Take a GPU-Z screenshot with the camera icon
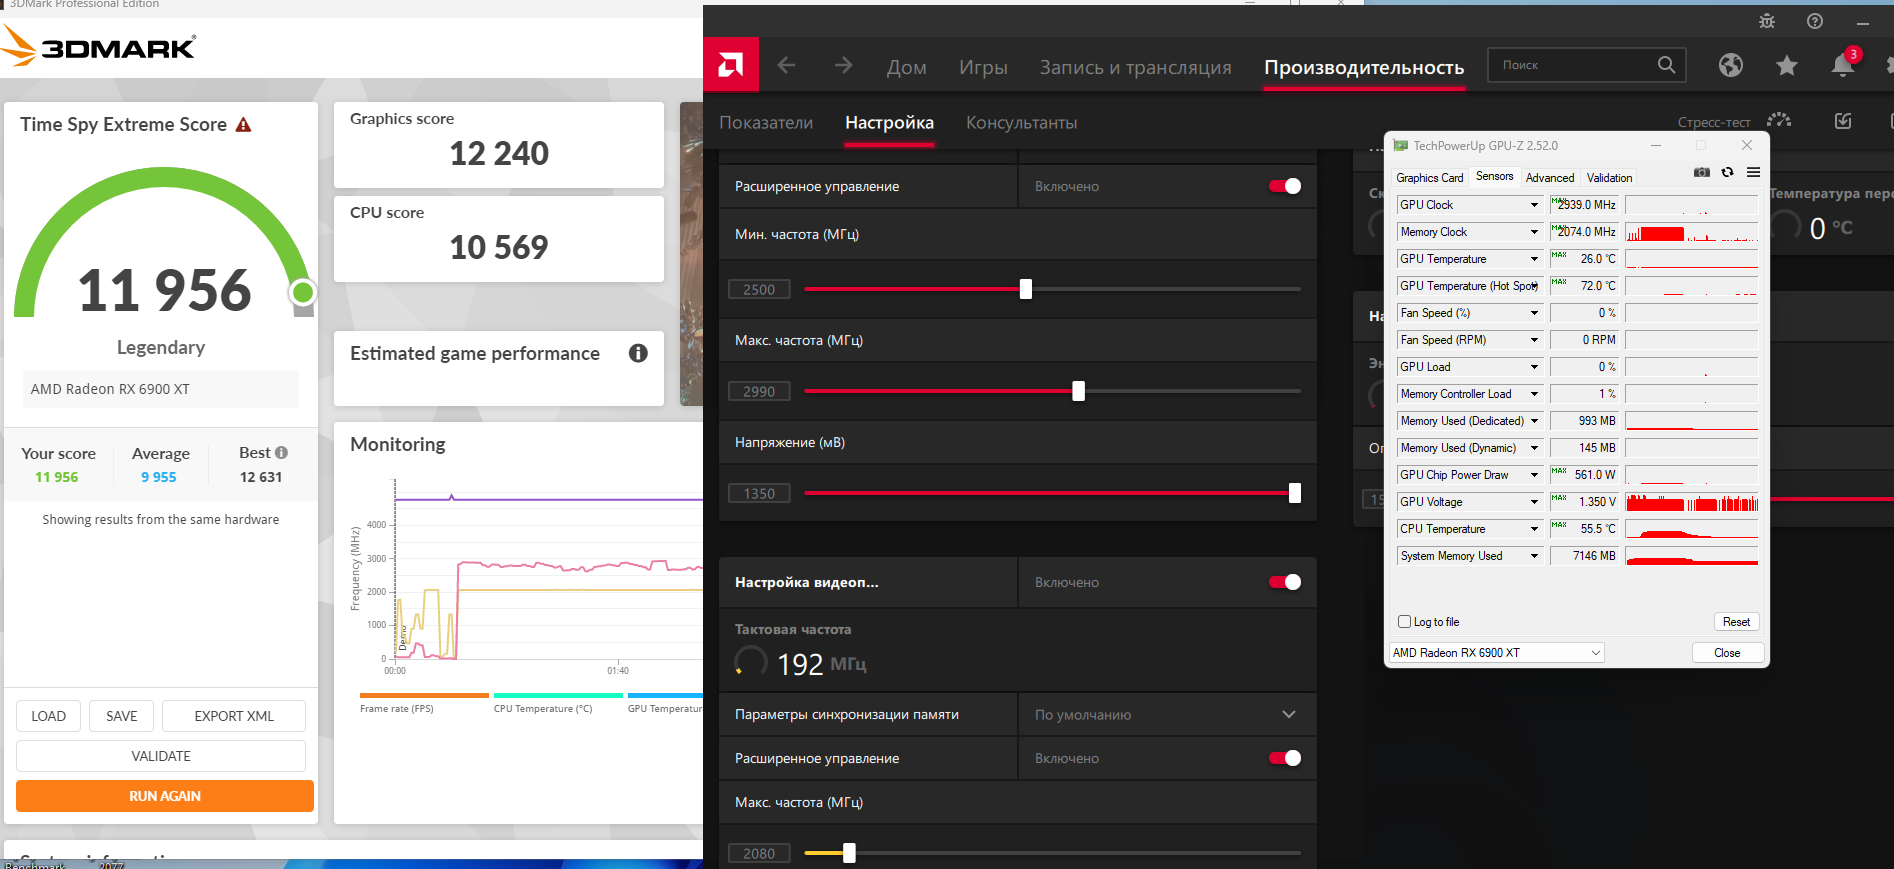Viewport: 1894px width, 869px height. point(1702,172)
